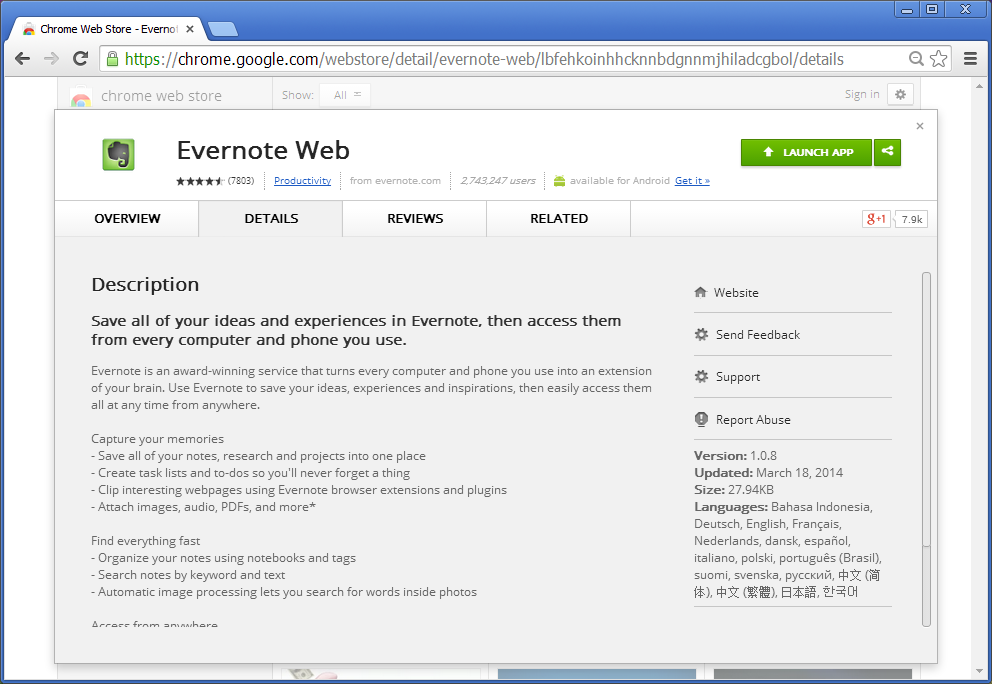
Task: Click the Google +1 button
Action: (876, 219)
